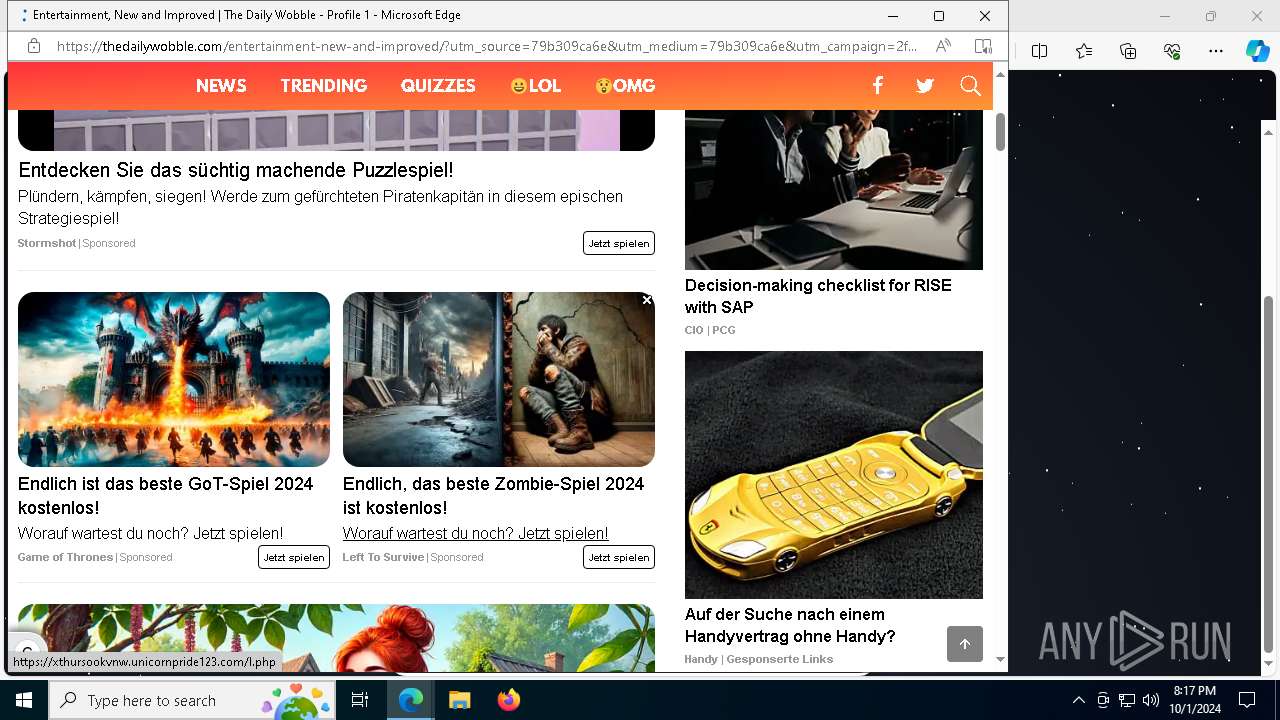Screen dimensions: 1280x720
Task: Open Edge Settings and more menu
Action: coord(1216,51)
